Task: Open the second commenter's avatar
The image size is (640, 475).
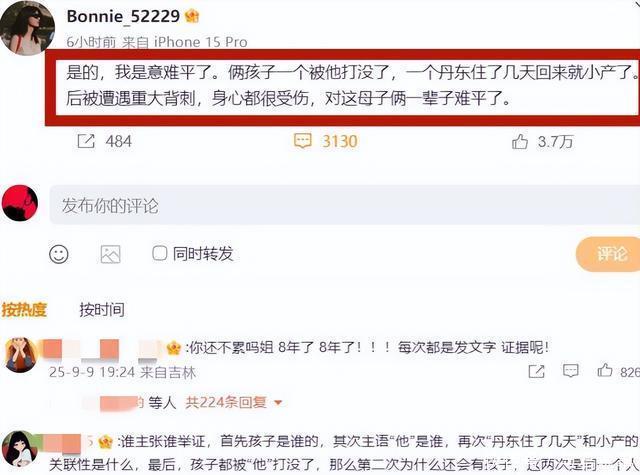Action: click(x=18, y=449)
